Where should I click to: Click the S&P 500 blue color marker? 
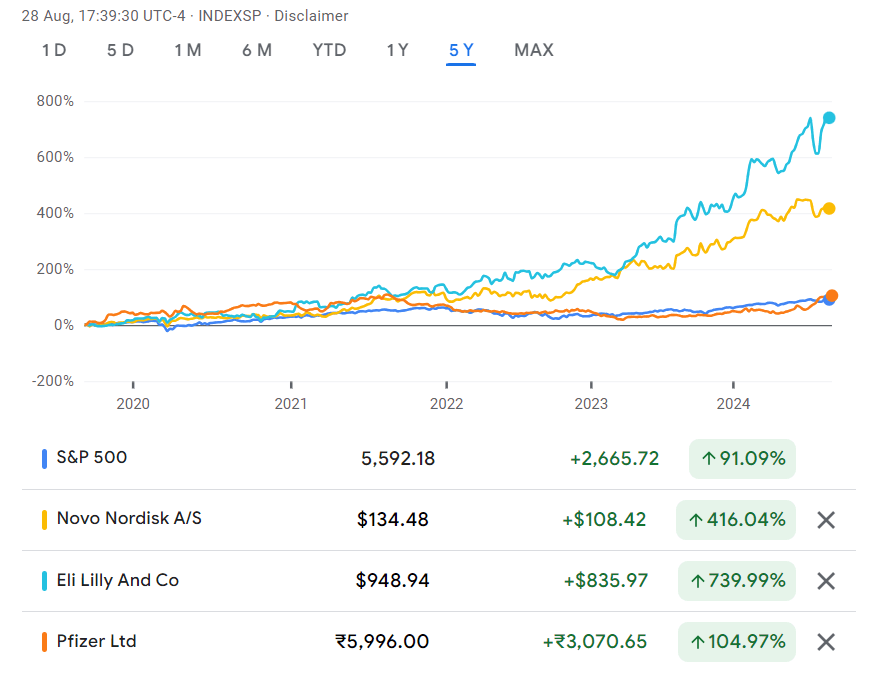tap(44, 459)
